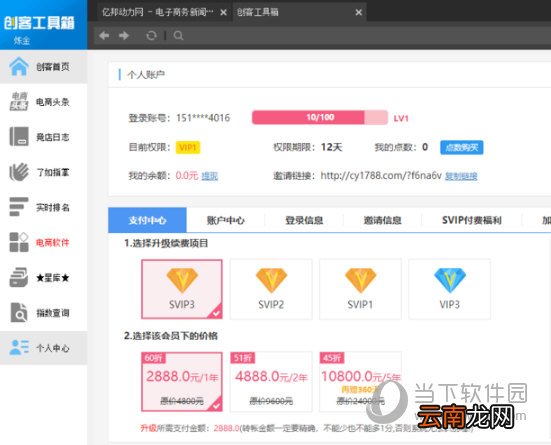This screenshot has height=445, width=551.
Task: Open the 个人中心 user icon
Action: 19,348
